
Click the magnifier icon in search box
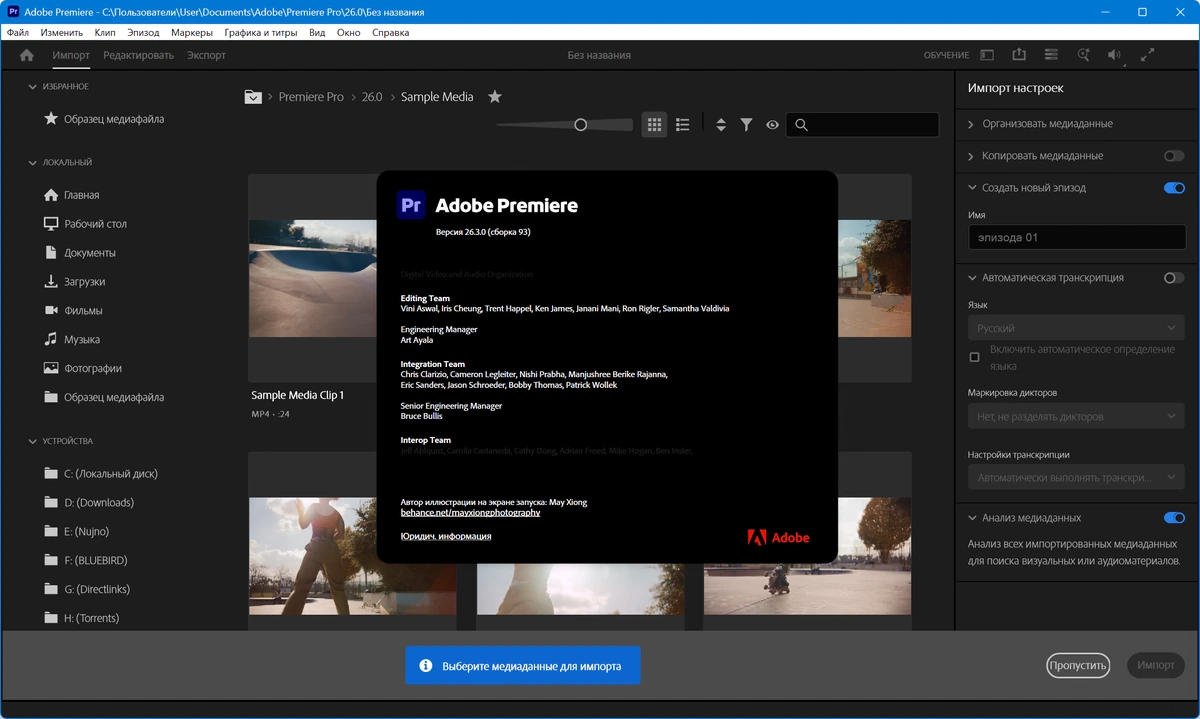click(802, 125)
